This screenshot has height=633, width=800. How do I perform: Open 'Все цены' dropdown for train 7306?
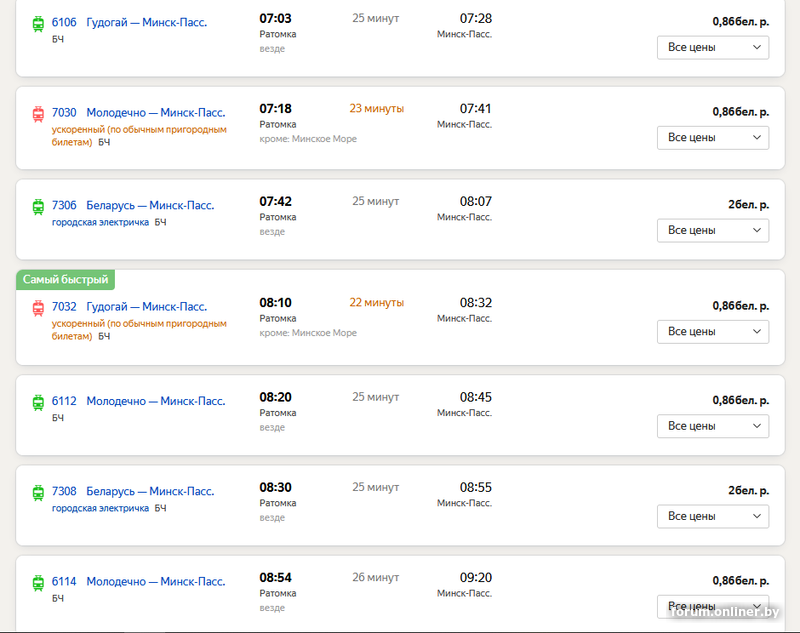point(712,230)
